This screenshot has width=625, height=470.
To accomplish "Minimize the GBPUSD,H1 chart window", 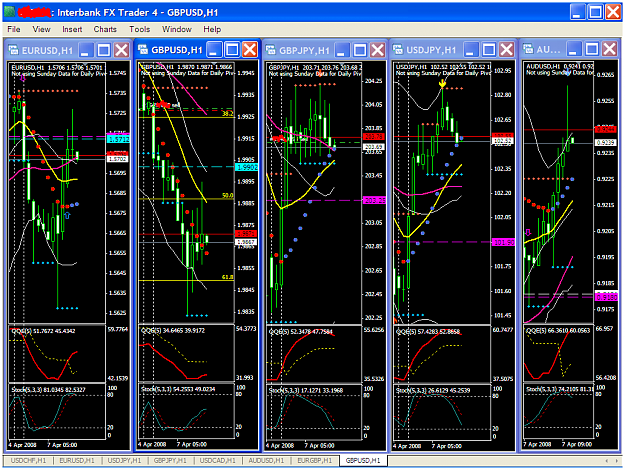I will (x=214, y=50).
